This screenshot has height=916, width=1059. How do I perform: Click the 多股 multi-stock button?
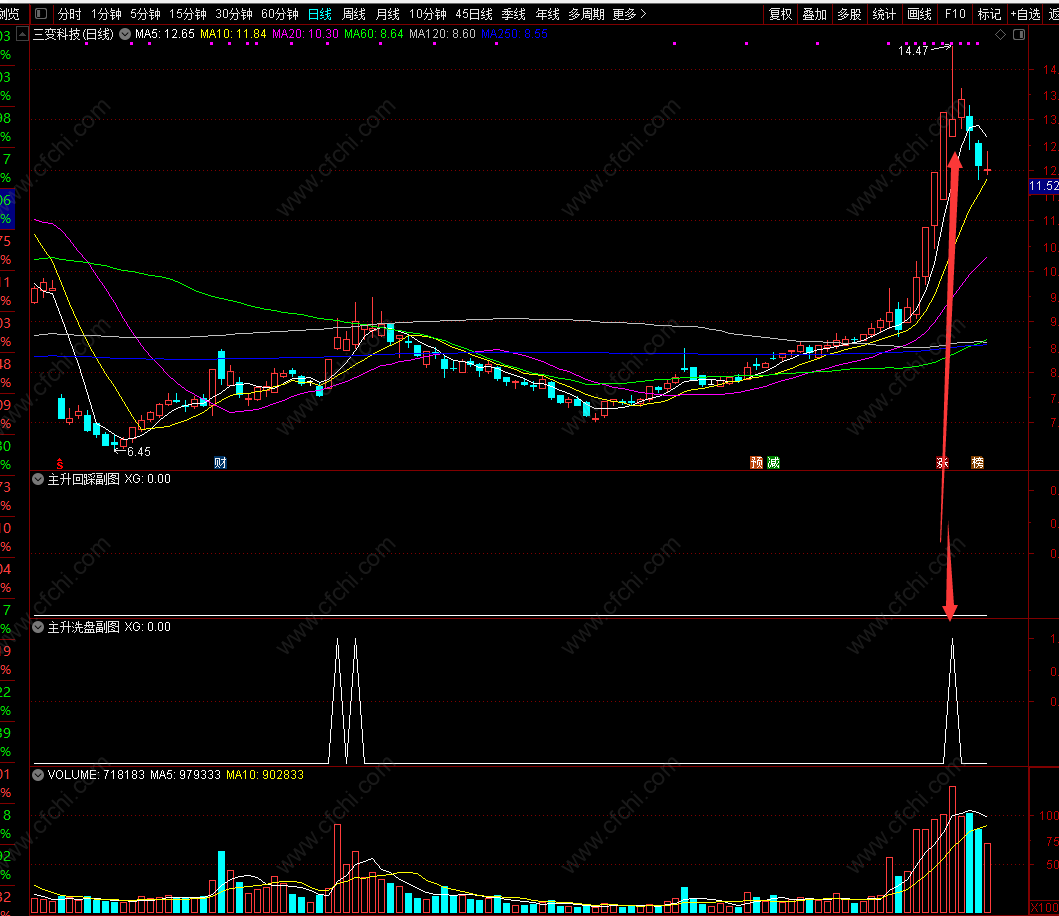coord(850,14)
